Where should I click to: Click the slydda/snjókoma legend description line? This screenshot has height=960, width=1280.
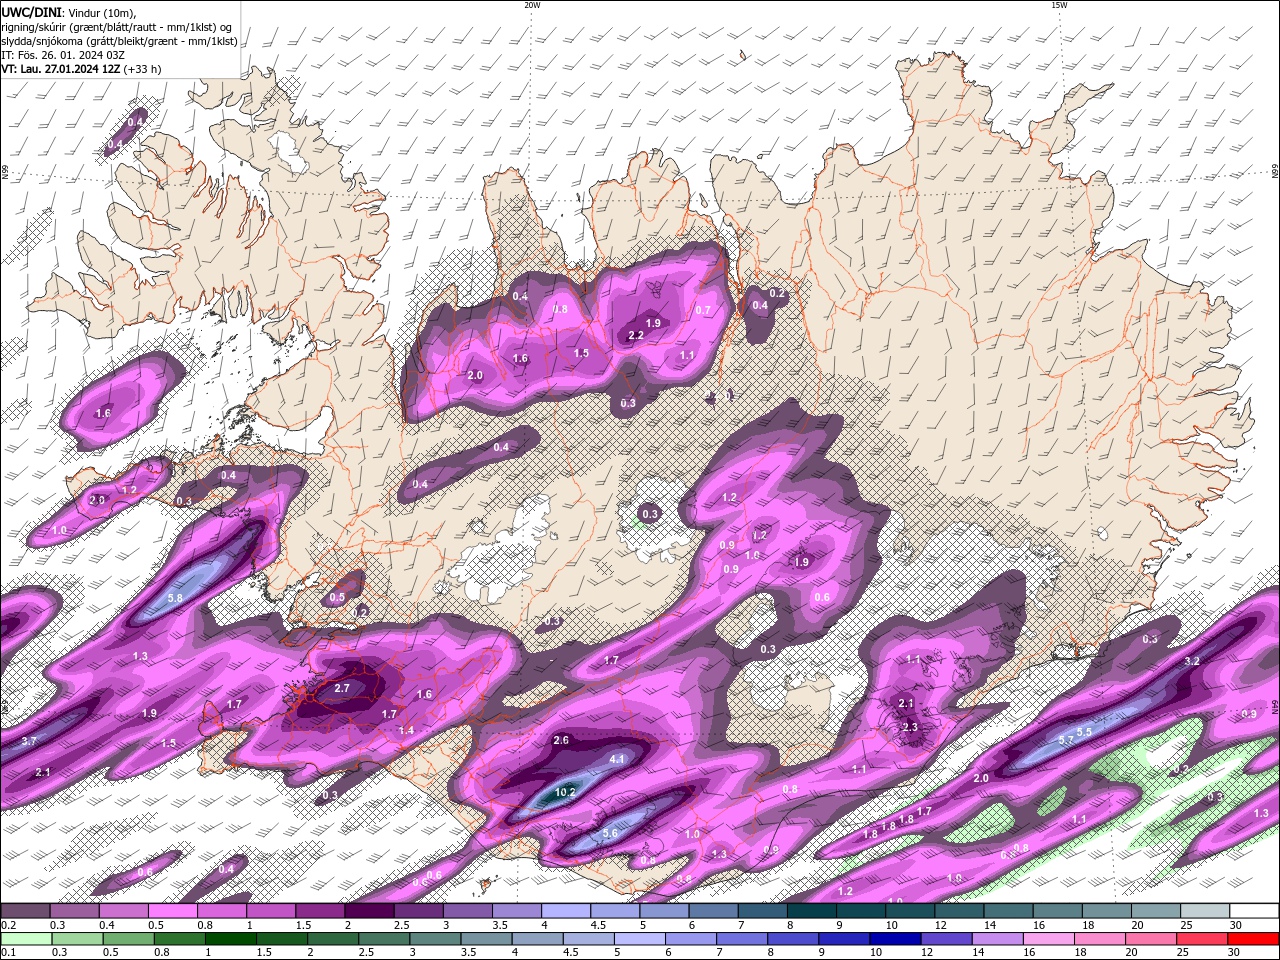coord(120,41)
